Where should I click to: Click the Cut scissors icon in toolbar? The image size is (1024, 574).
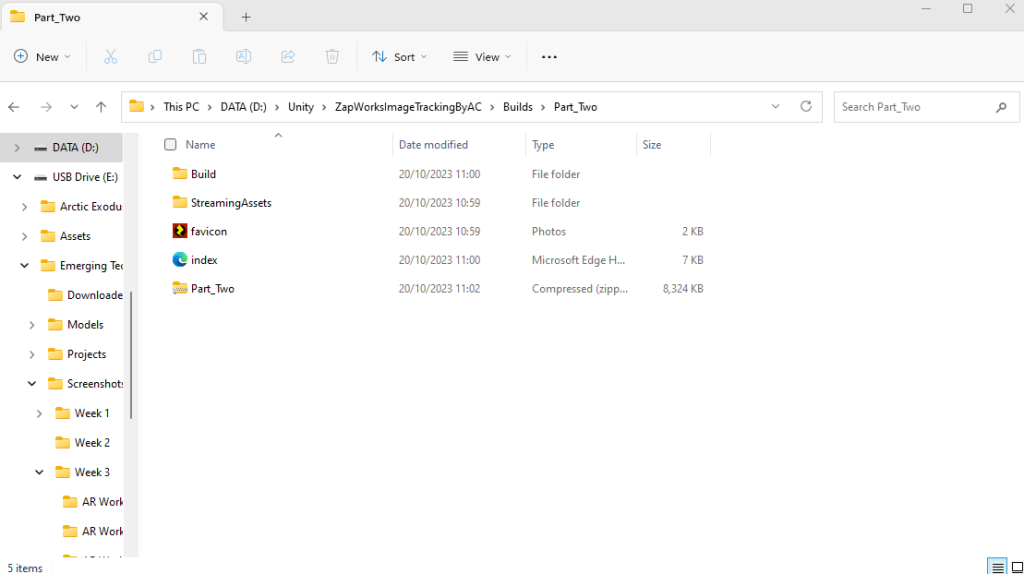pyautogui.click(x=111, y=57)
